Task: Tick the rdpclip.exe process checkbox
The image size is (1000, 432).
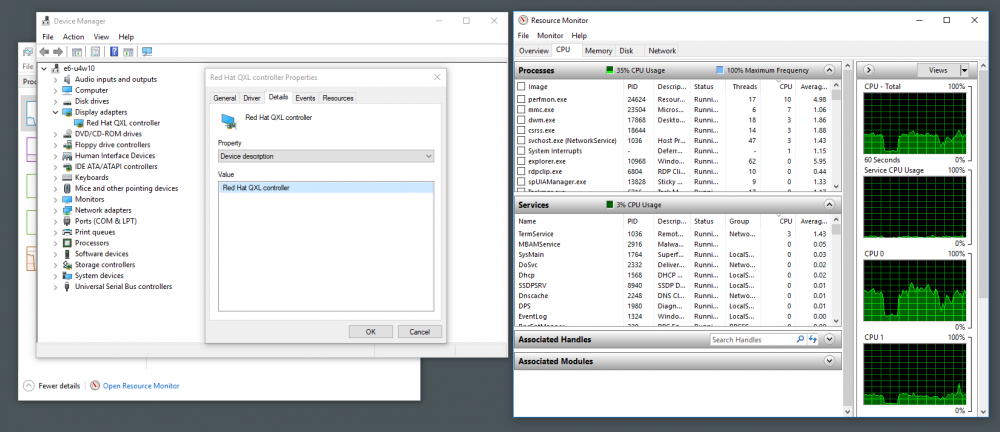Action: [x=522, y=172]
